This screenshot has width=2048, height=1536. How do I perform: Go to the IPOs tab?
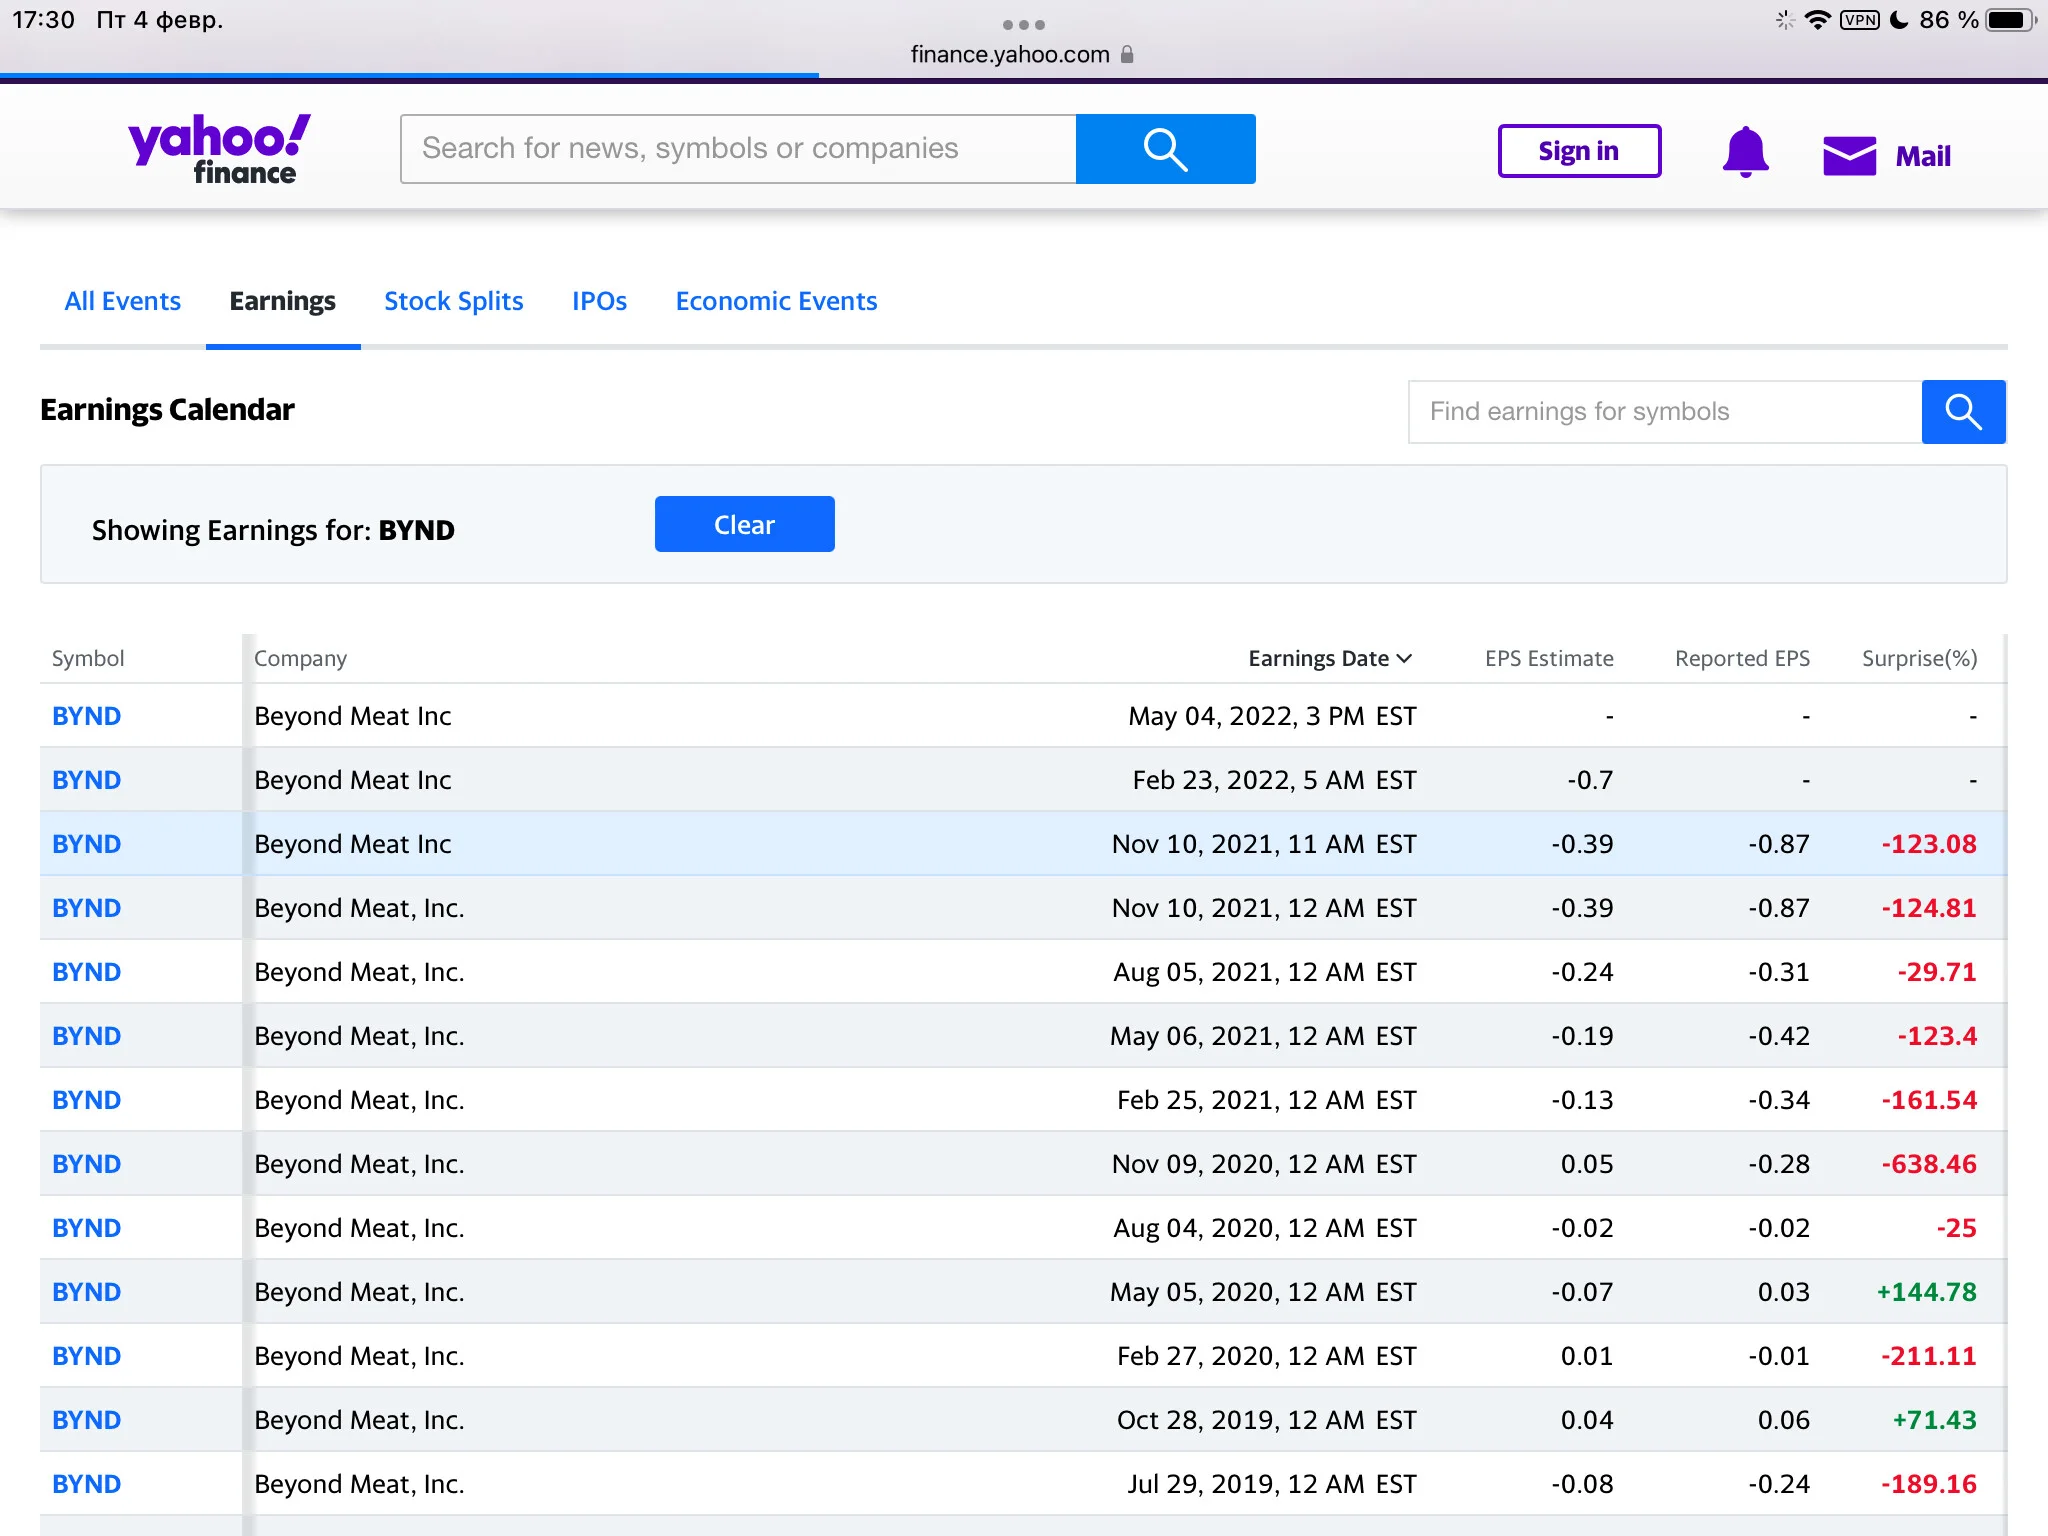click(x=599, y=301)
